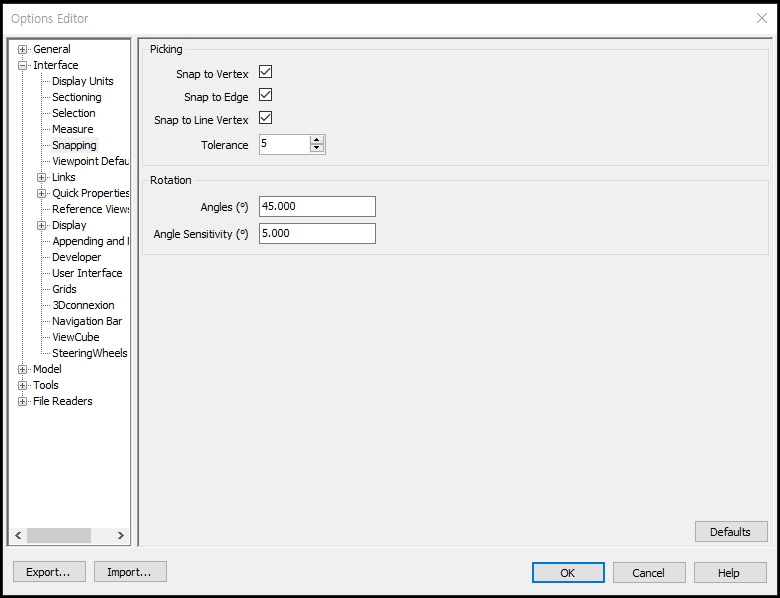Expand the General tree node
Image resolution: width=780 pixels, height=598 pixels.
click(x=23, y=49)
